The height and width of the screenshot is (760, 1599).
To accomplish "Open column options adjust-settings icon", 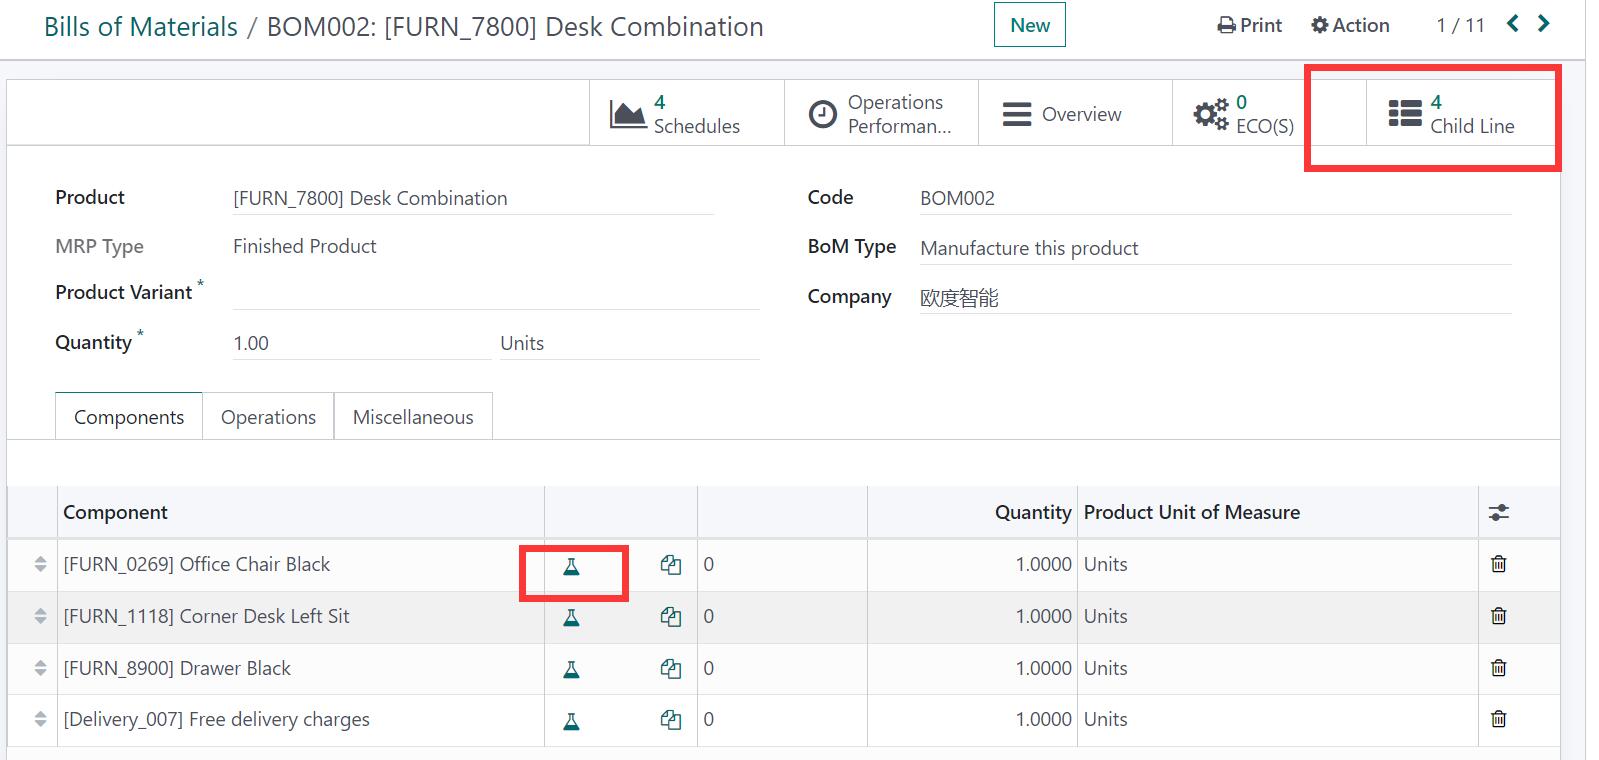I will click(1498, 513).
